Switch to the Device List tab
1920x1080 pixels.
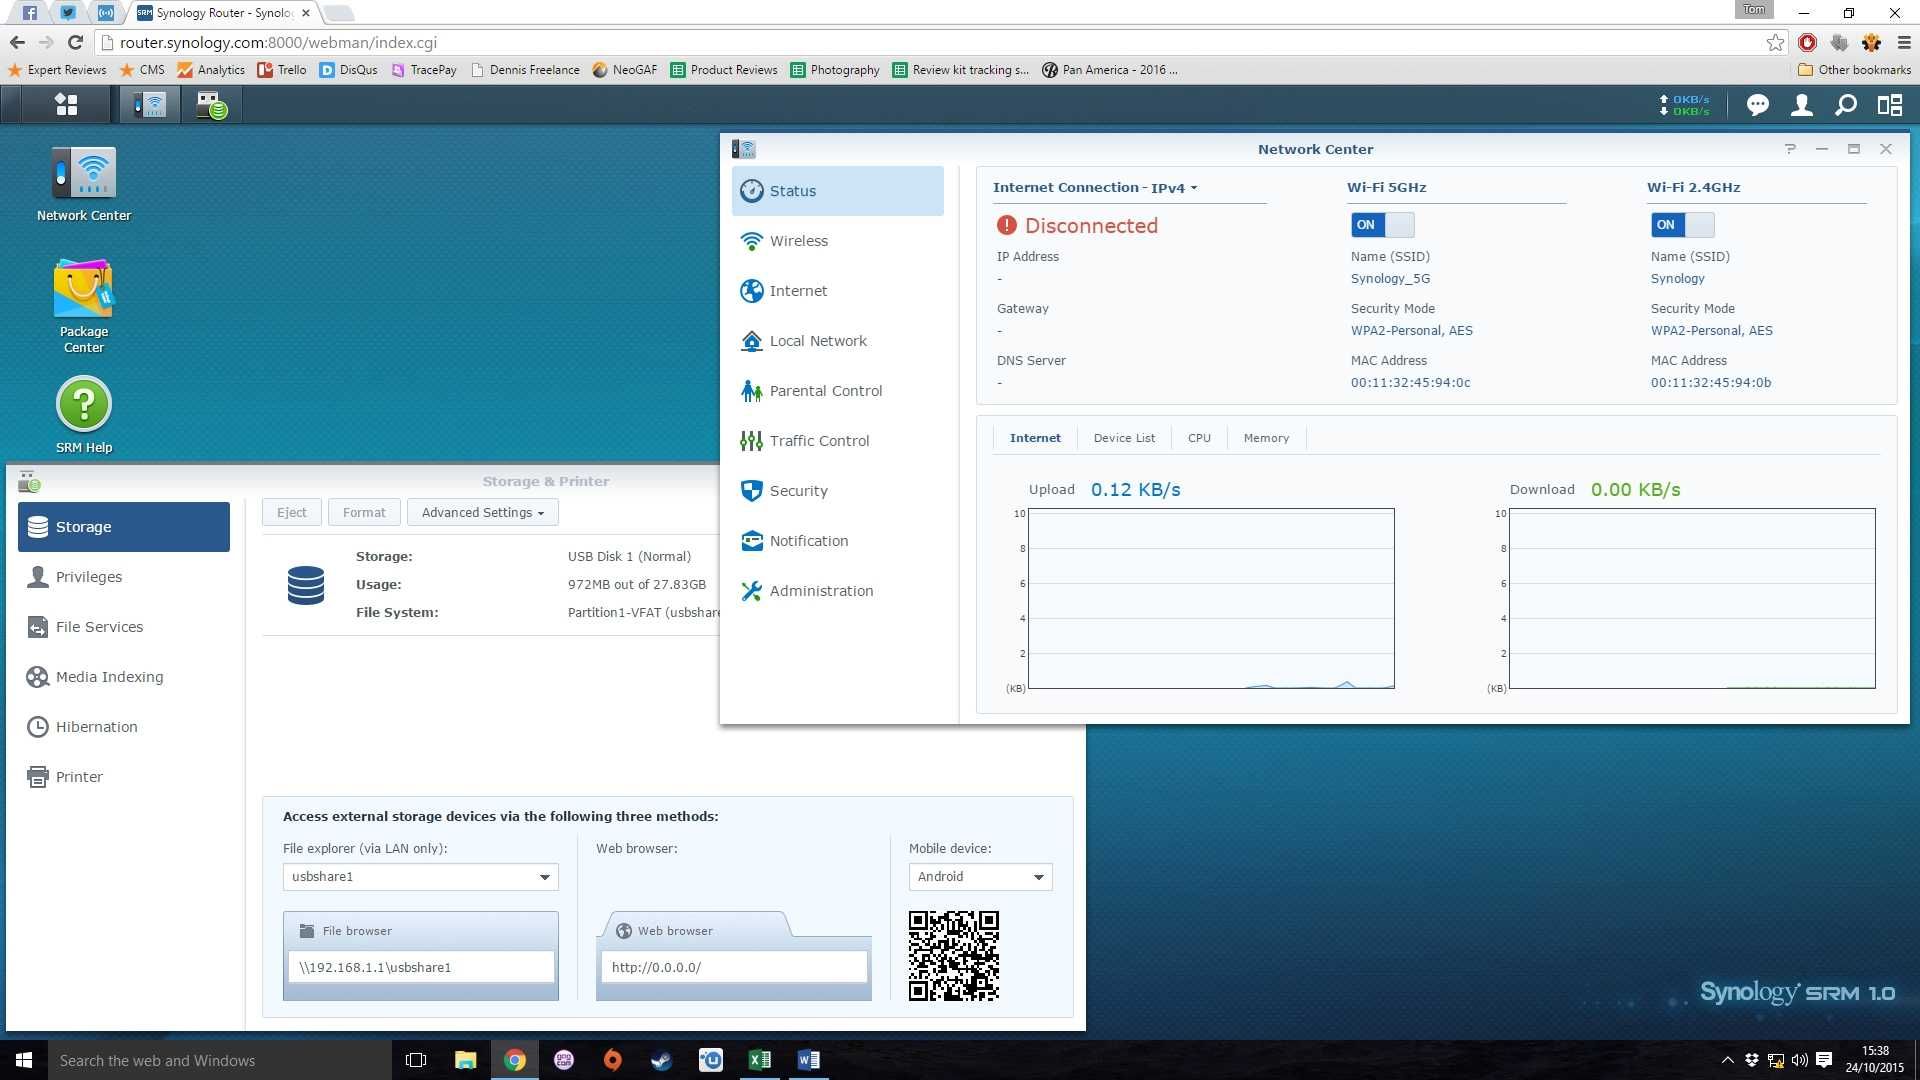(x=1124, y=438)
